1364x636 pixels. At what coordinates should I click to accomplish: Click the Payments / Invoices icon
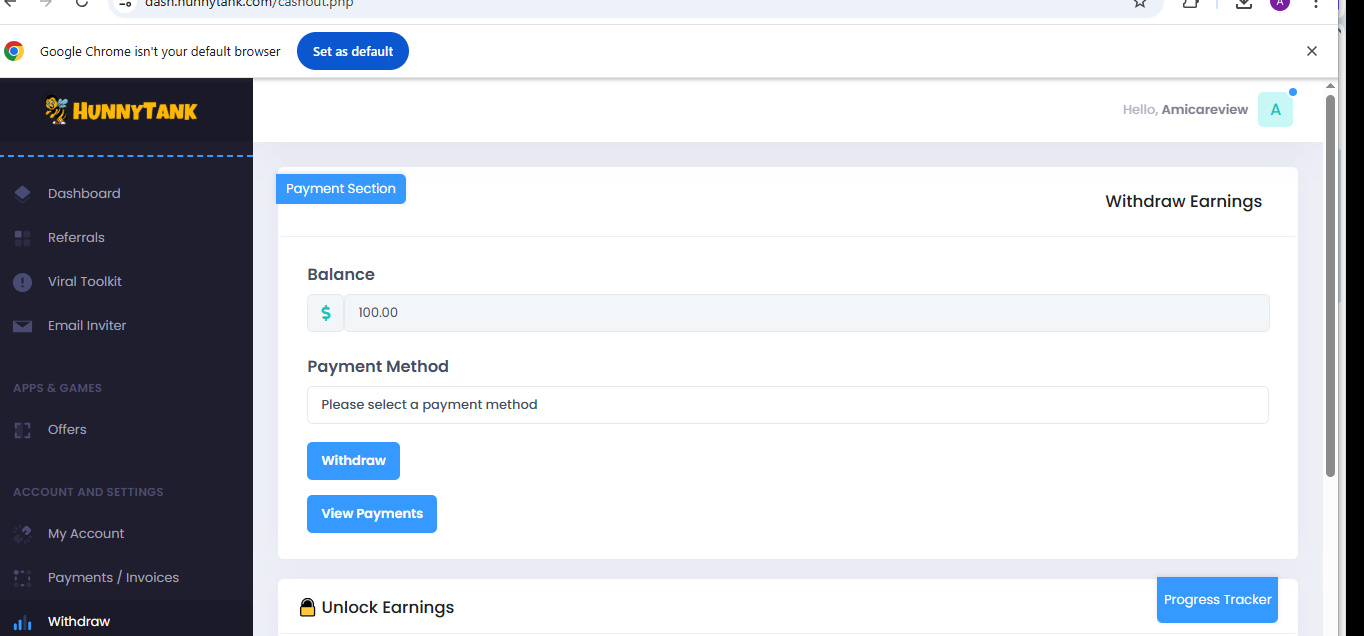click(x=22, y=578)
